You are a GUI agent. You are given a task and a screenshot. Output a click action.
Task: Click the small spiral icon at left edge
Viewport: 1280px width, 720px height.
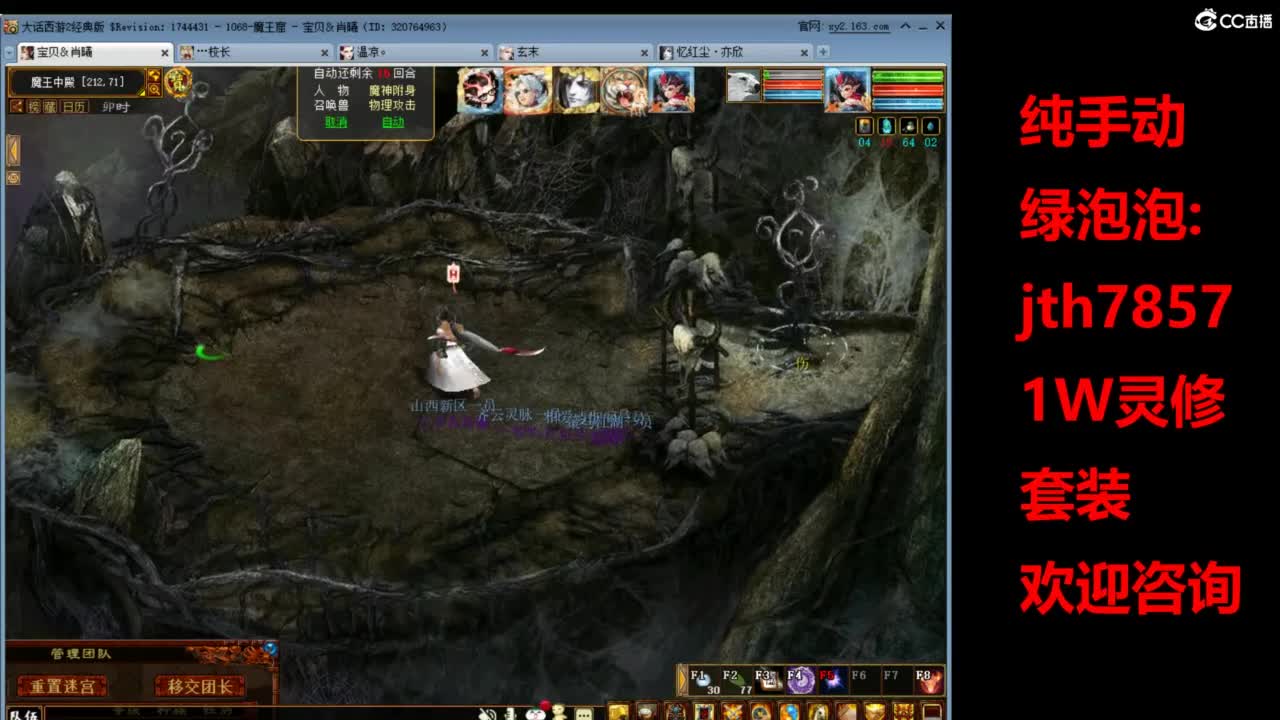pyautogui.click(x=13, y=177)
